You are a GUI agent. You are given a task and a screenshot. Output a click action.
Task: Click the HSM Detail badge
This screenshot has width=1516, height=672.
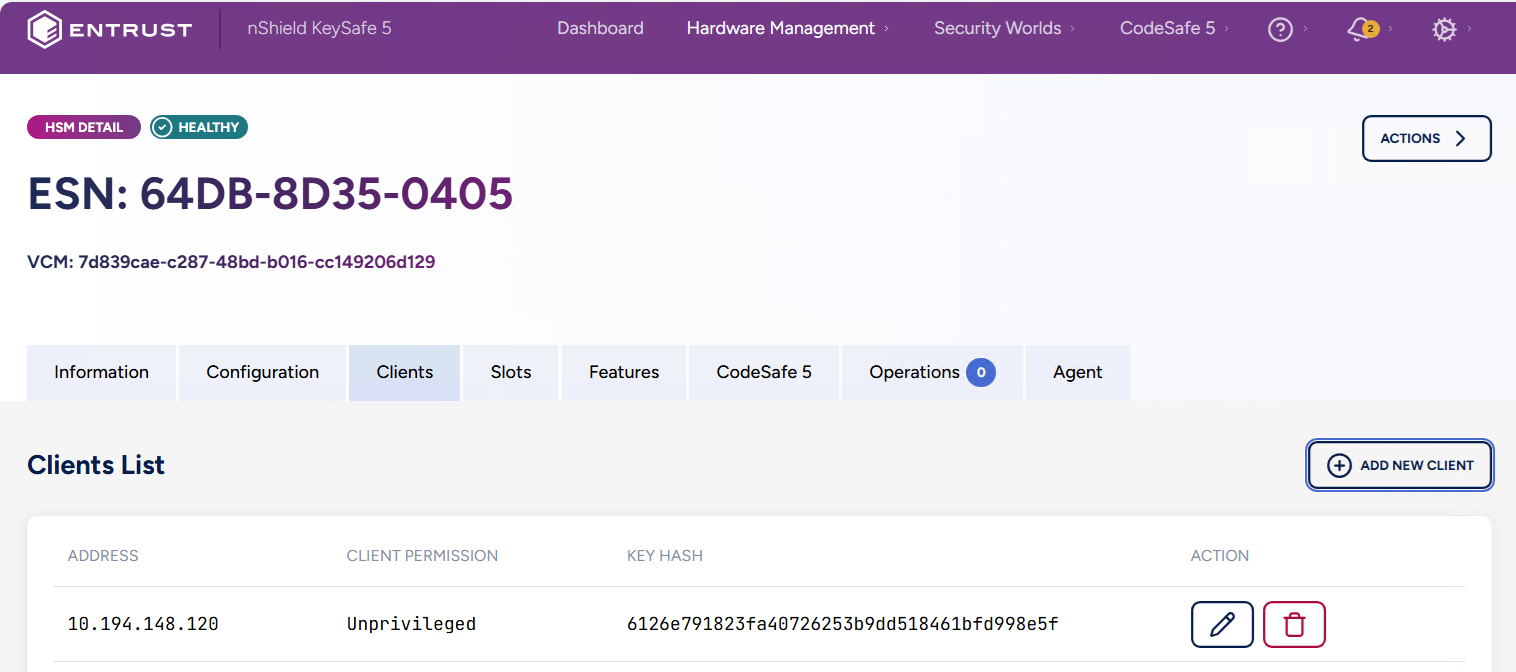(x=84, y=127)
